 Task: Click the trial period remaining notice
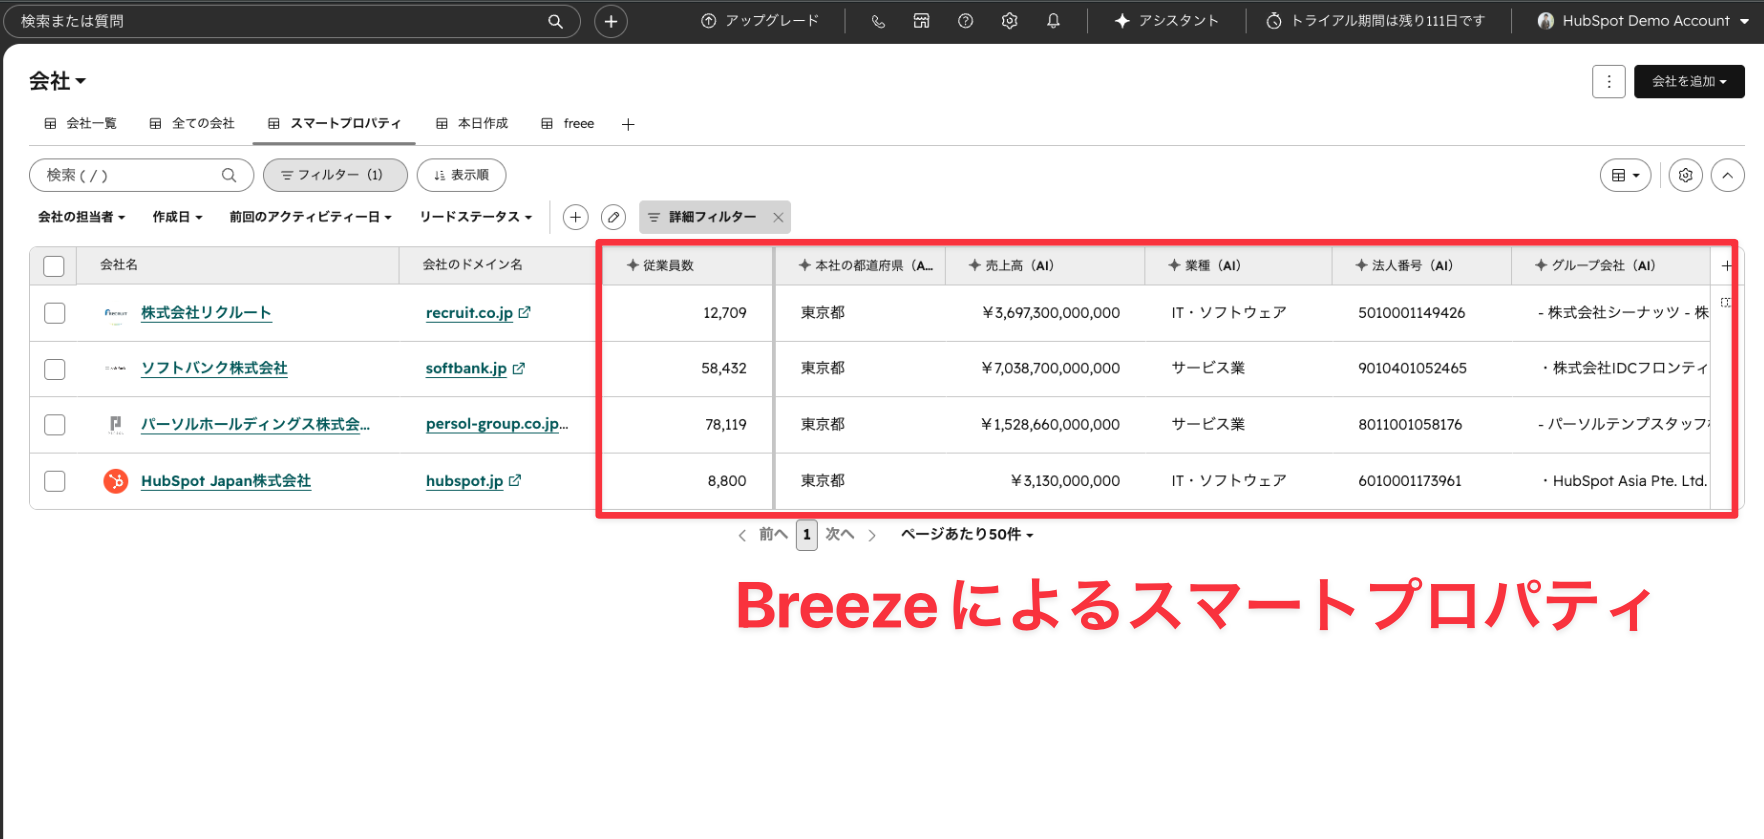click(1376, 21)
